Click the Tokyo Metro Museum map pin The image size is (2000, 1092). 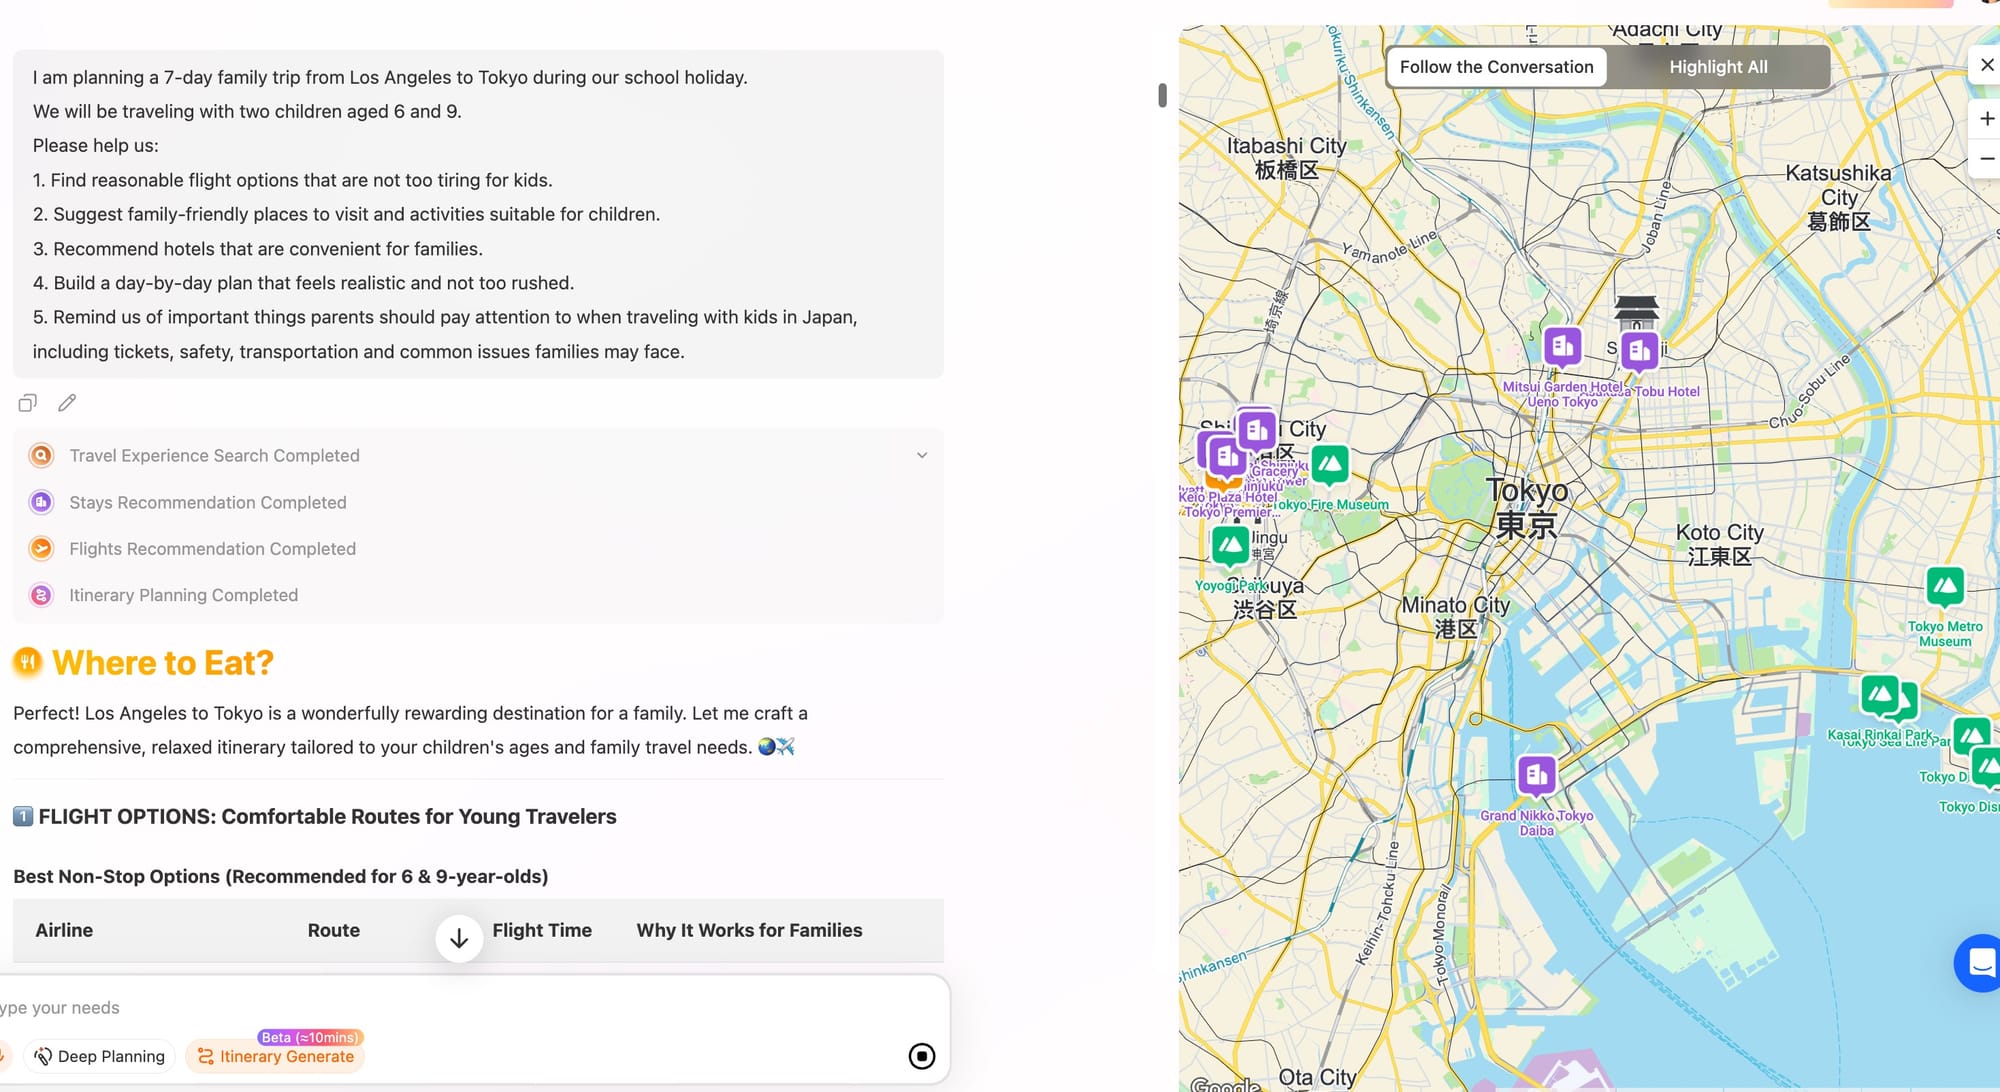click(x=1944, y=587)
